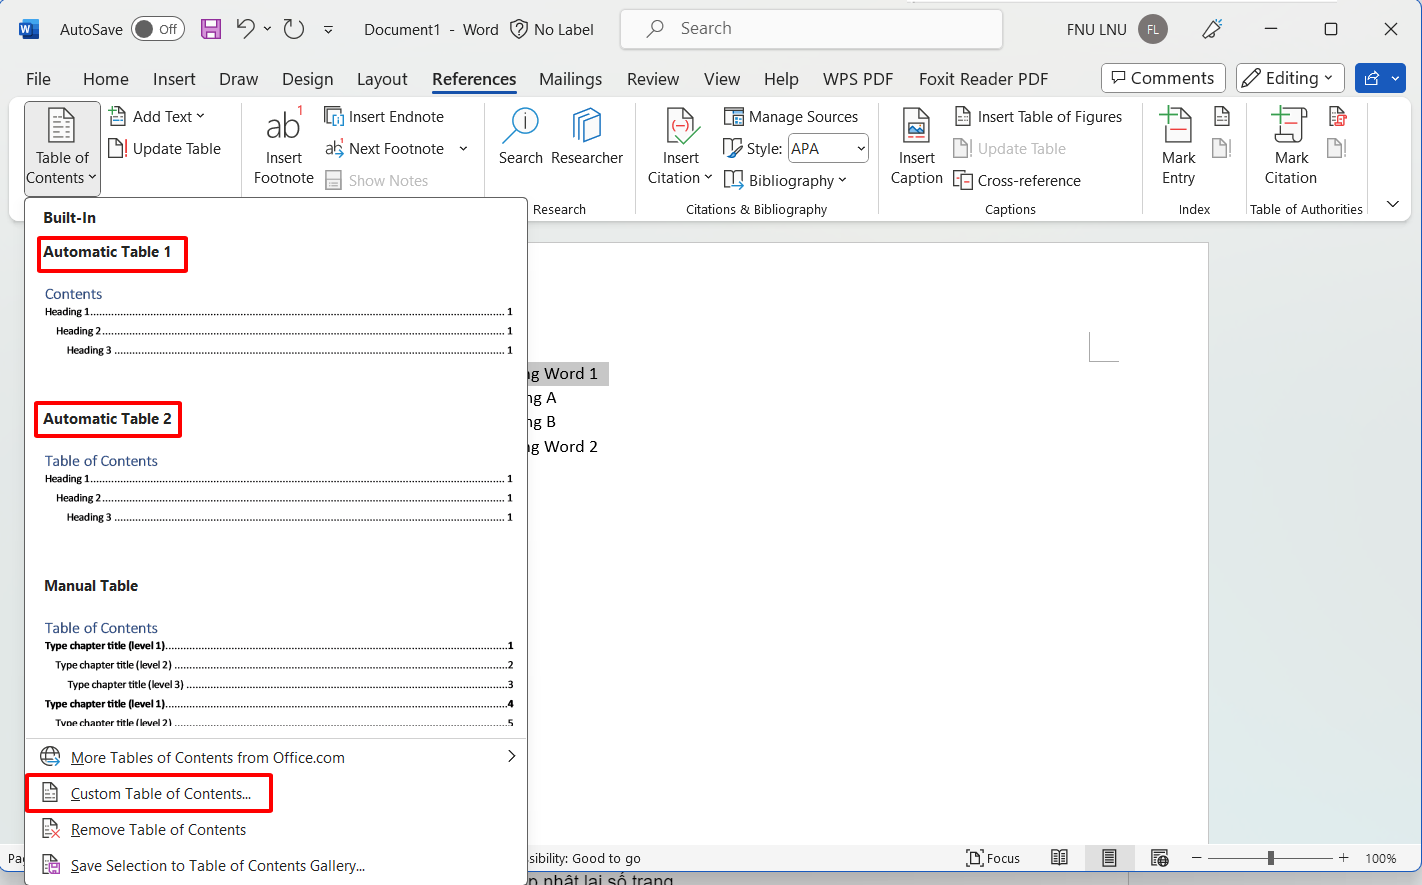Expand More Tables of Contents from Office.com

tap(276, 757)
